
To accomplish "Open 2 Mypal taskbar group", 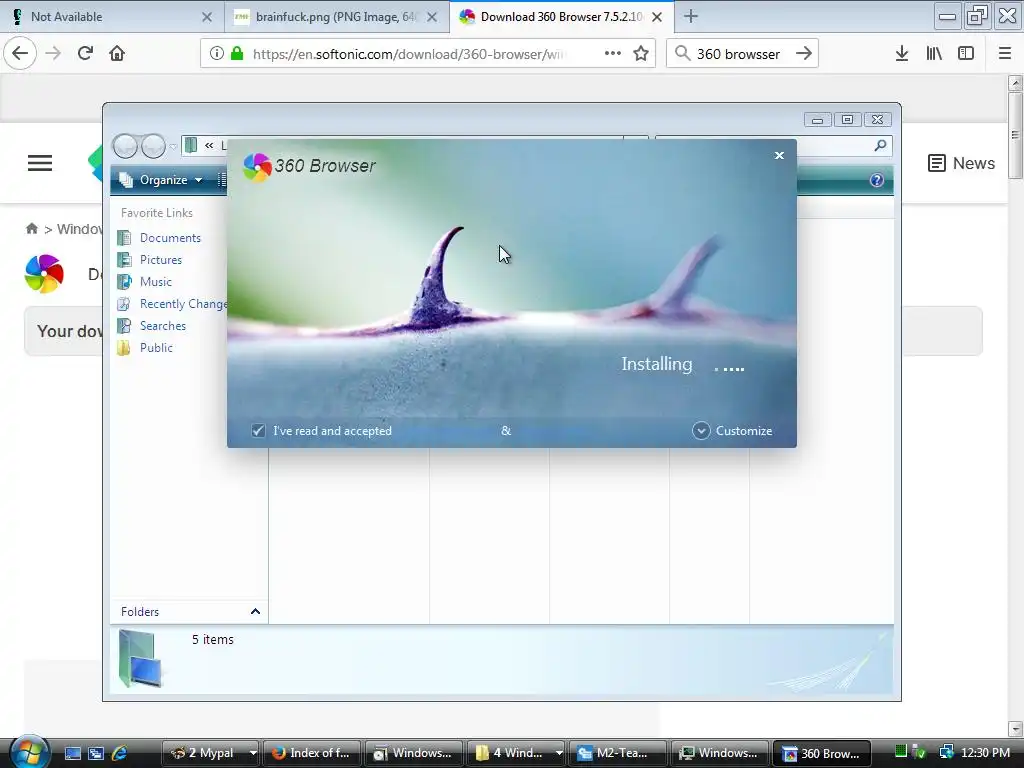I will tap(203, 753).
